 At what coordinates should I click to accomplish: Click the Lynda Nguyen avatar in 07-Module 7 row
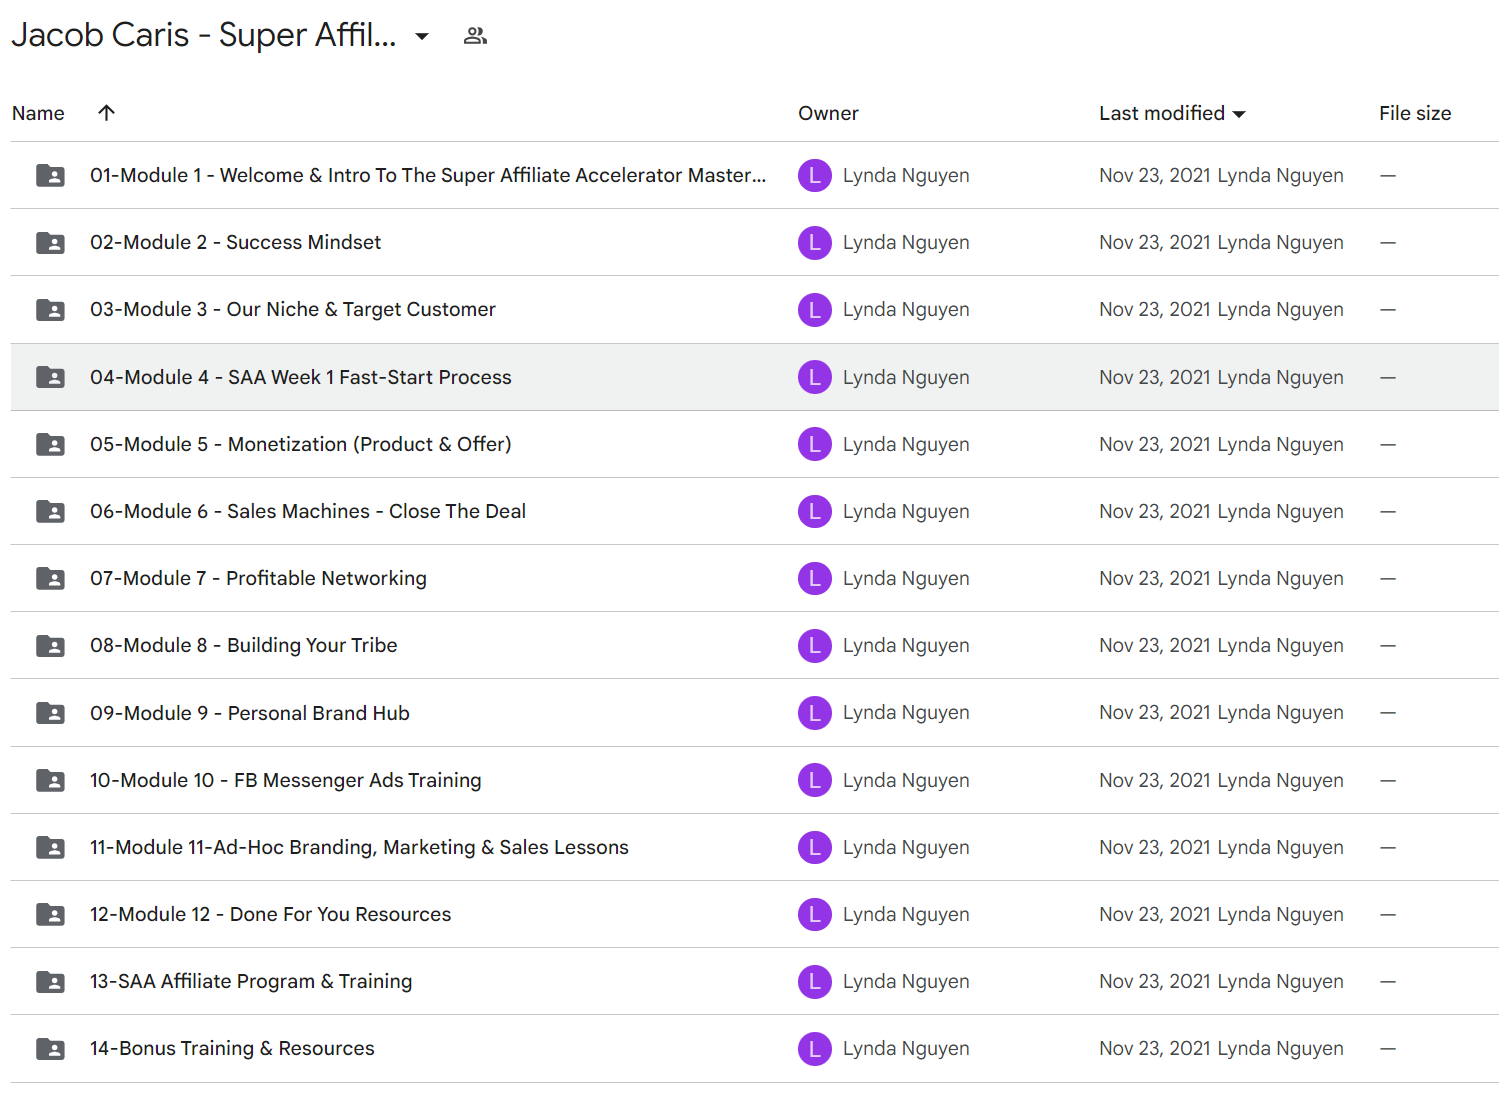(x=814, y=578)
